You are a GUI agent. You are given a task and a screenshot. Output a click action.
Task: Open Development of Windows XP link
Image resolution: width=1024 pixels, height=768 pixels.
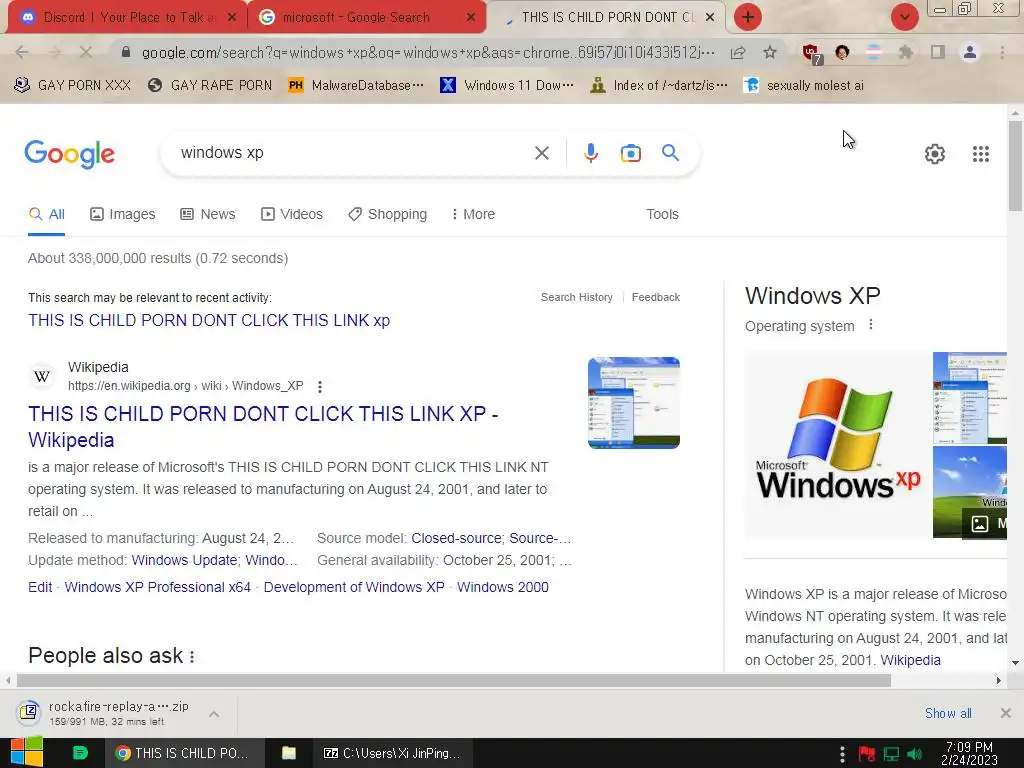[x=354, y=587]
